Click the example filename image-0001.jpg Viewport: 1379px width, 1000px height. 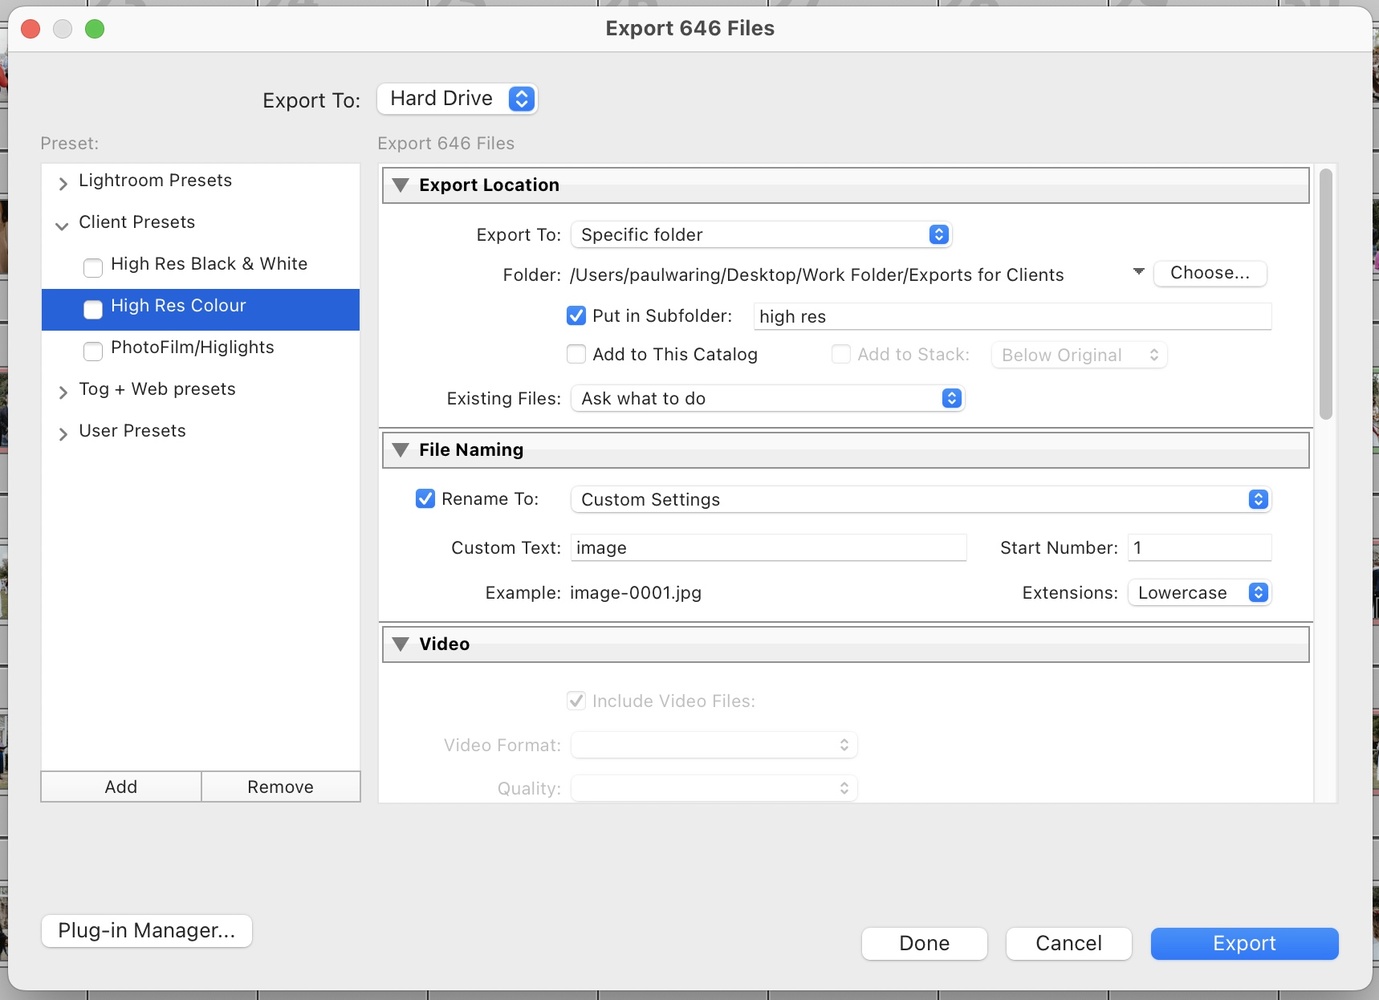(x=636, y=593)
